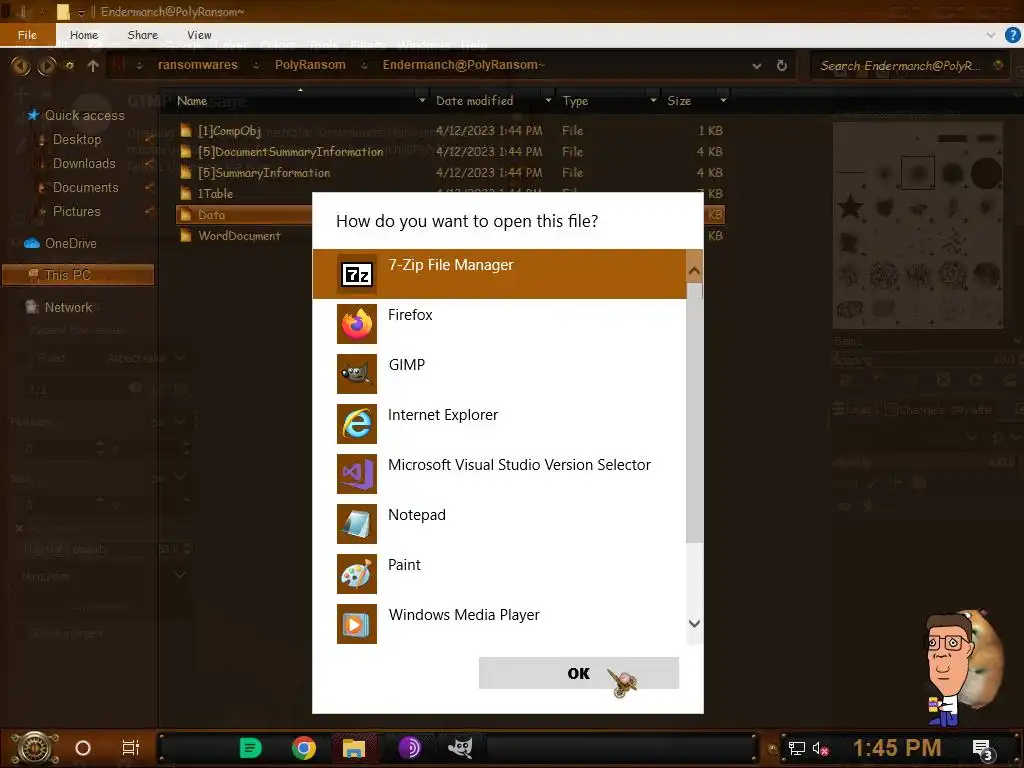Pick the GIMP icon in open-with list
The width and height of the screenshot is (1024, 768).
[357, 374]
